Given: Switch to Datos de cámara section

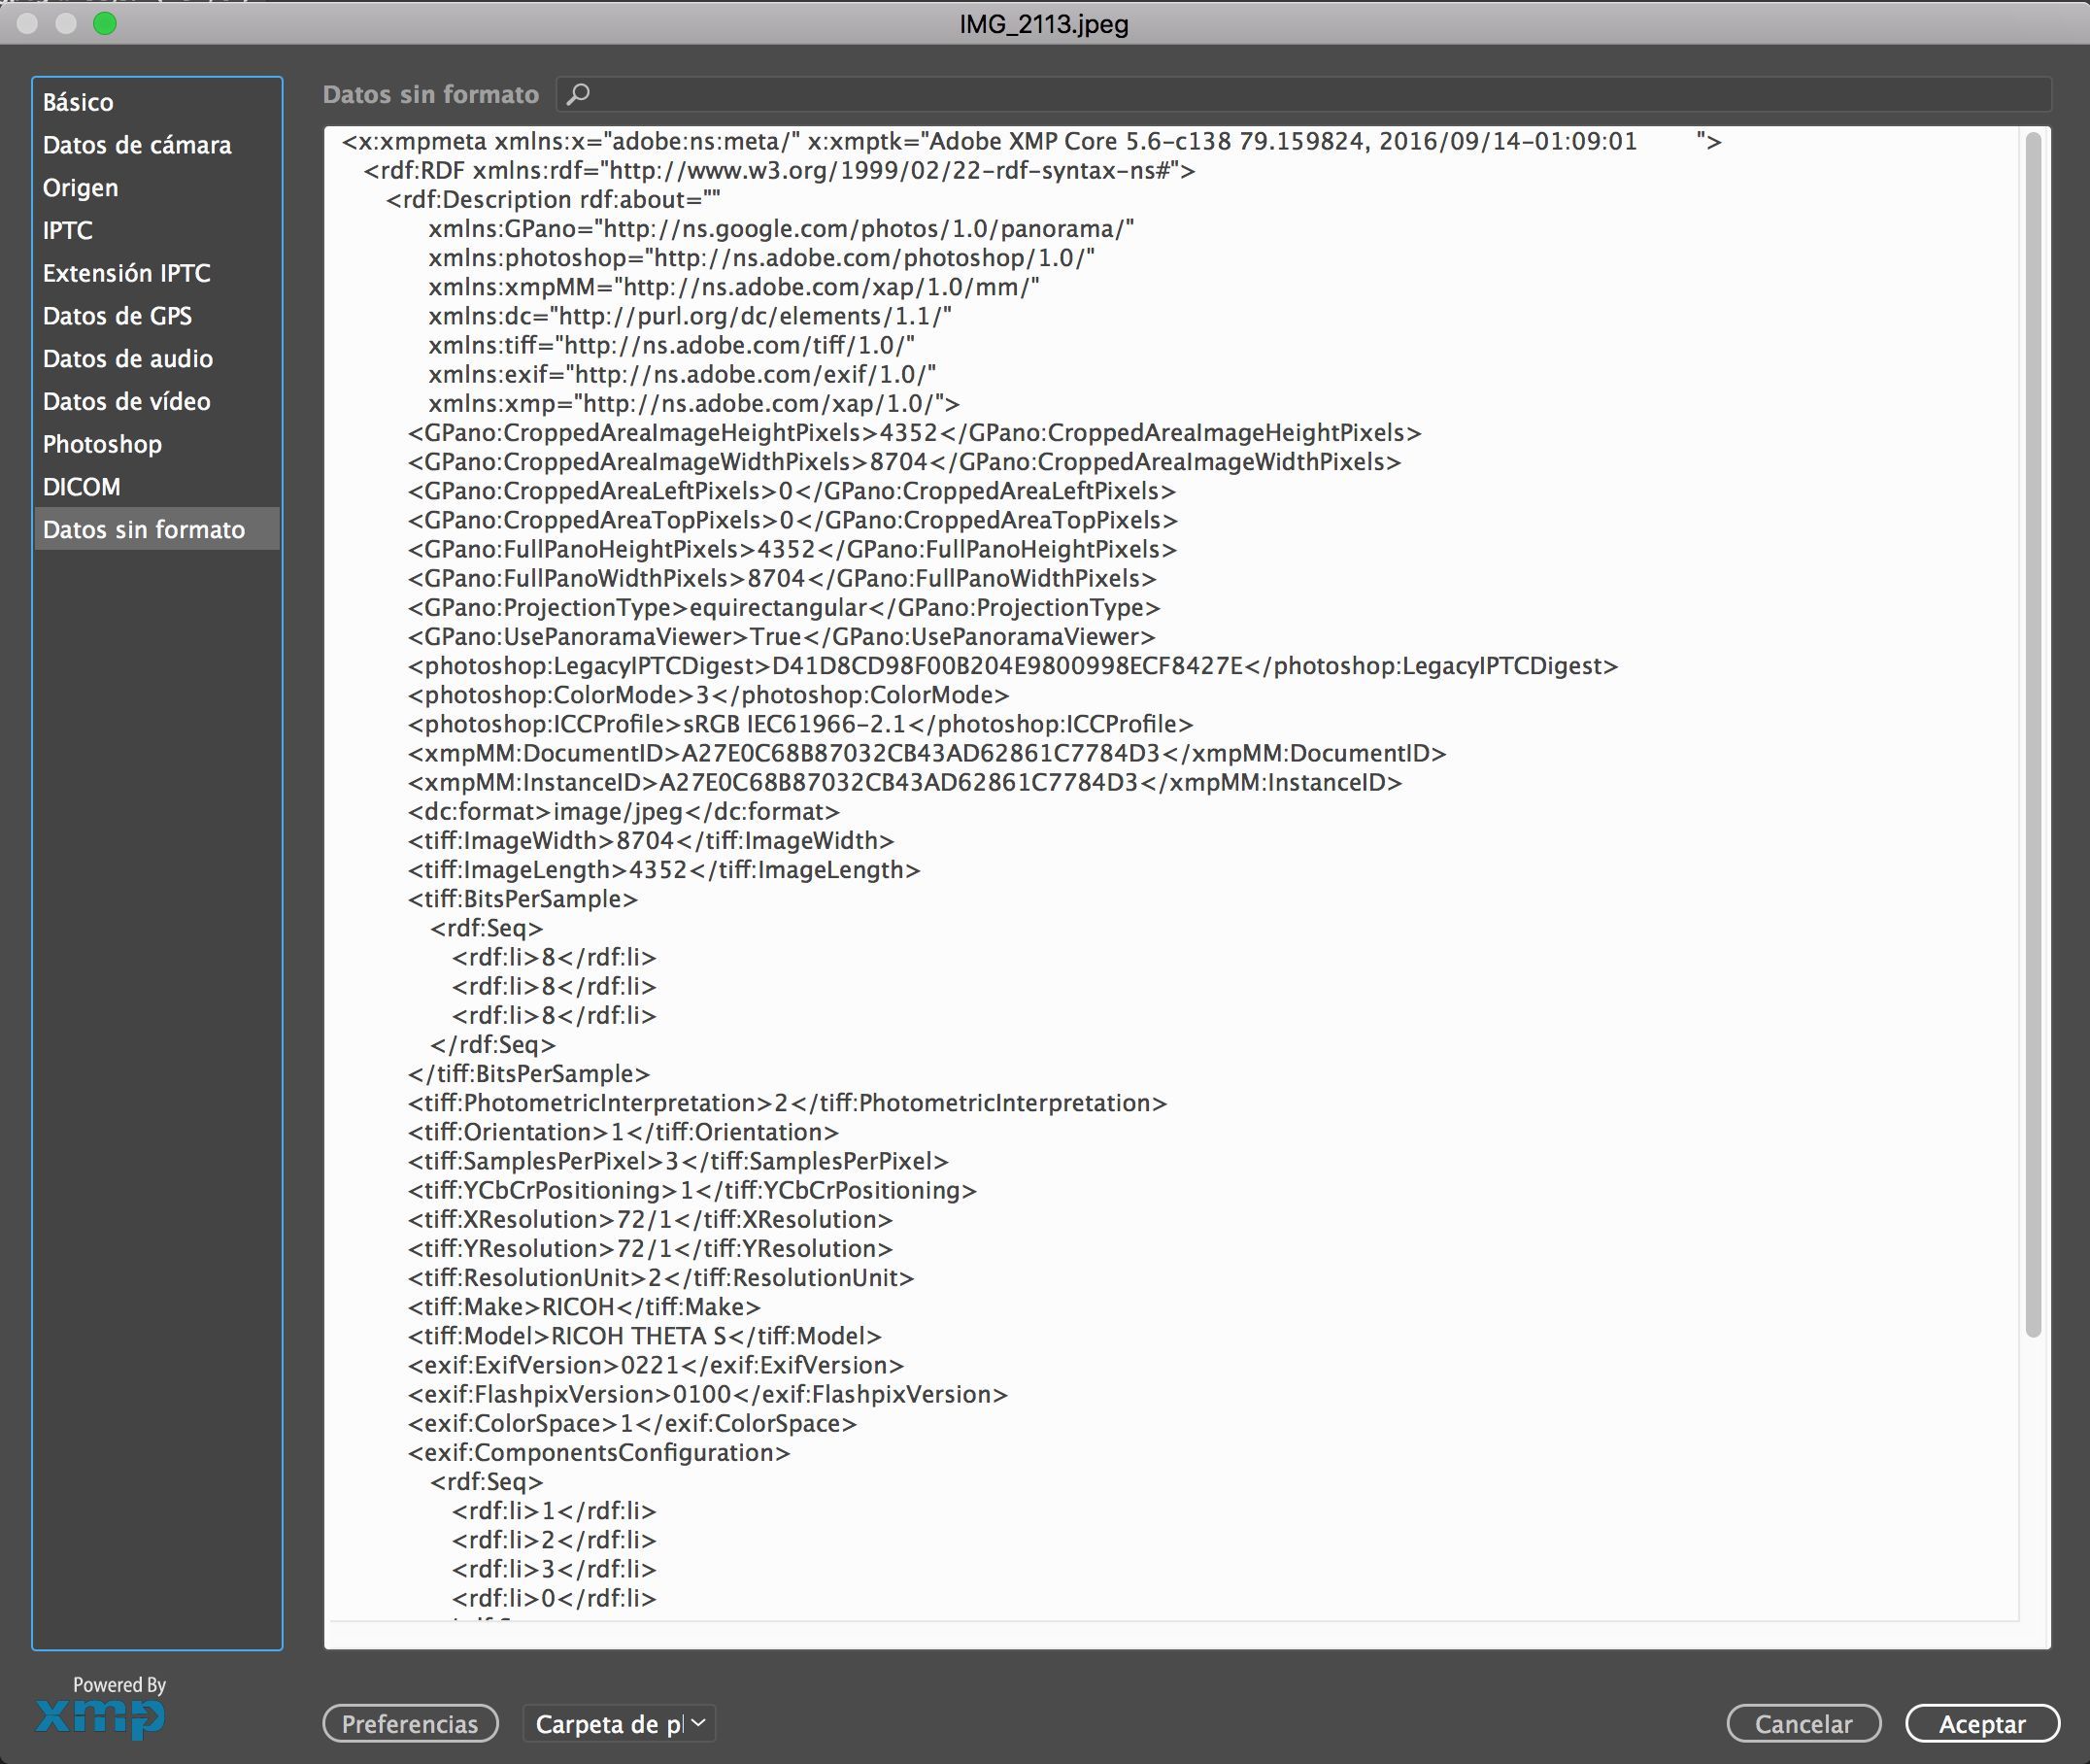Looking at the screenshot, I should point(137,145).
